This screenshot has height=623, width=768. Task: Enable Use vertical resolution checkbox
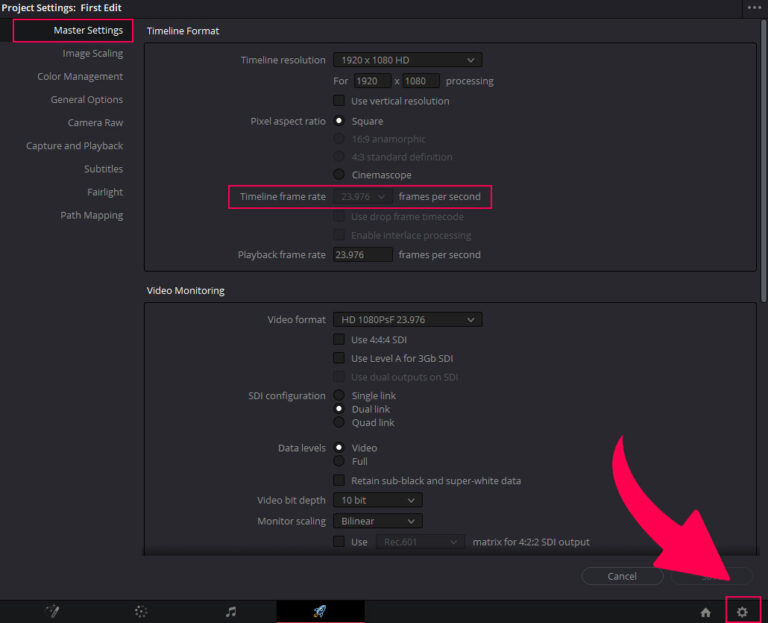point(339,100)
